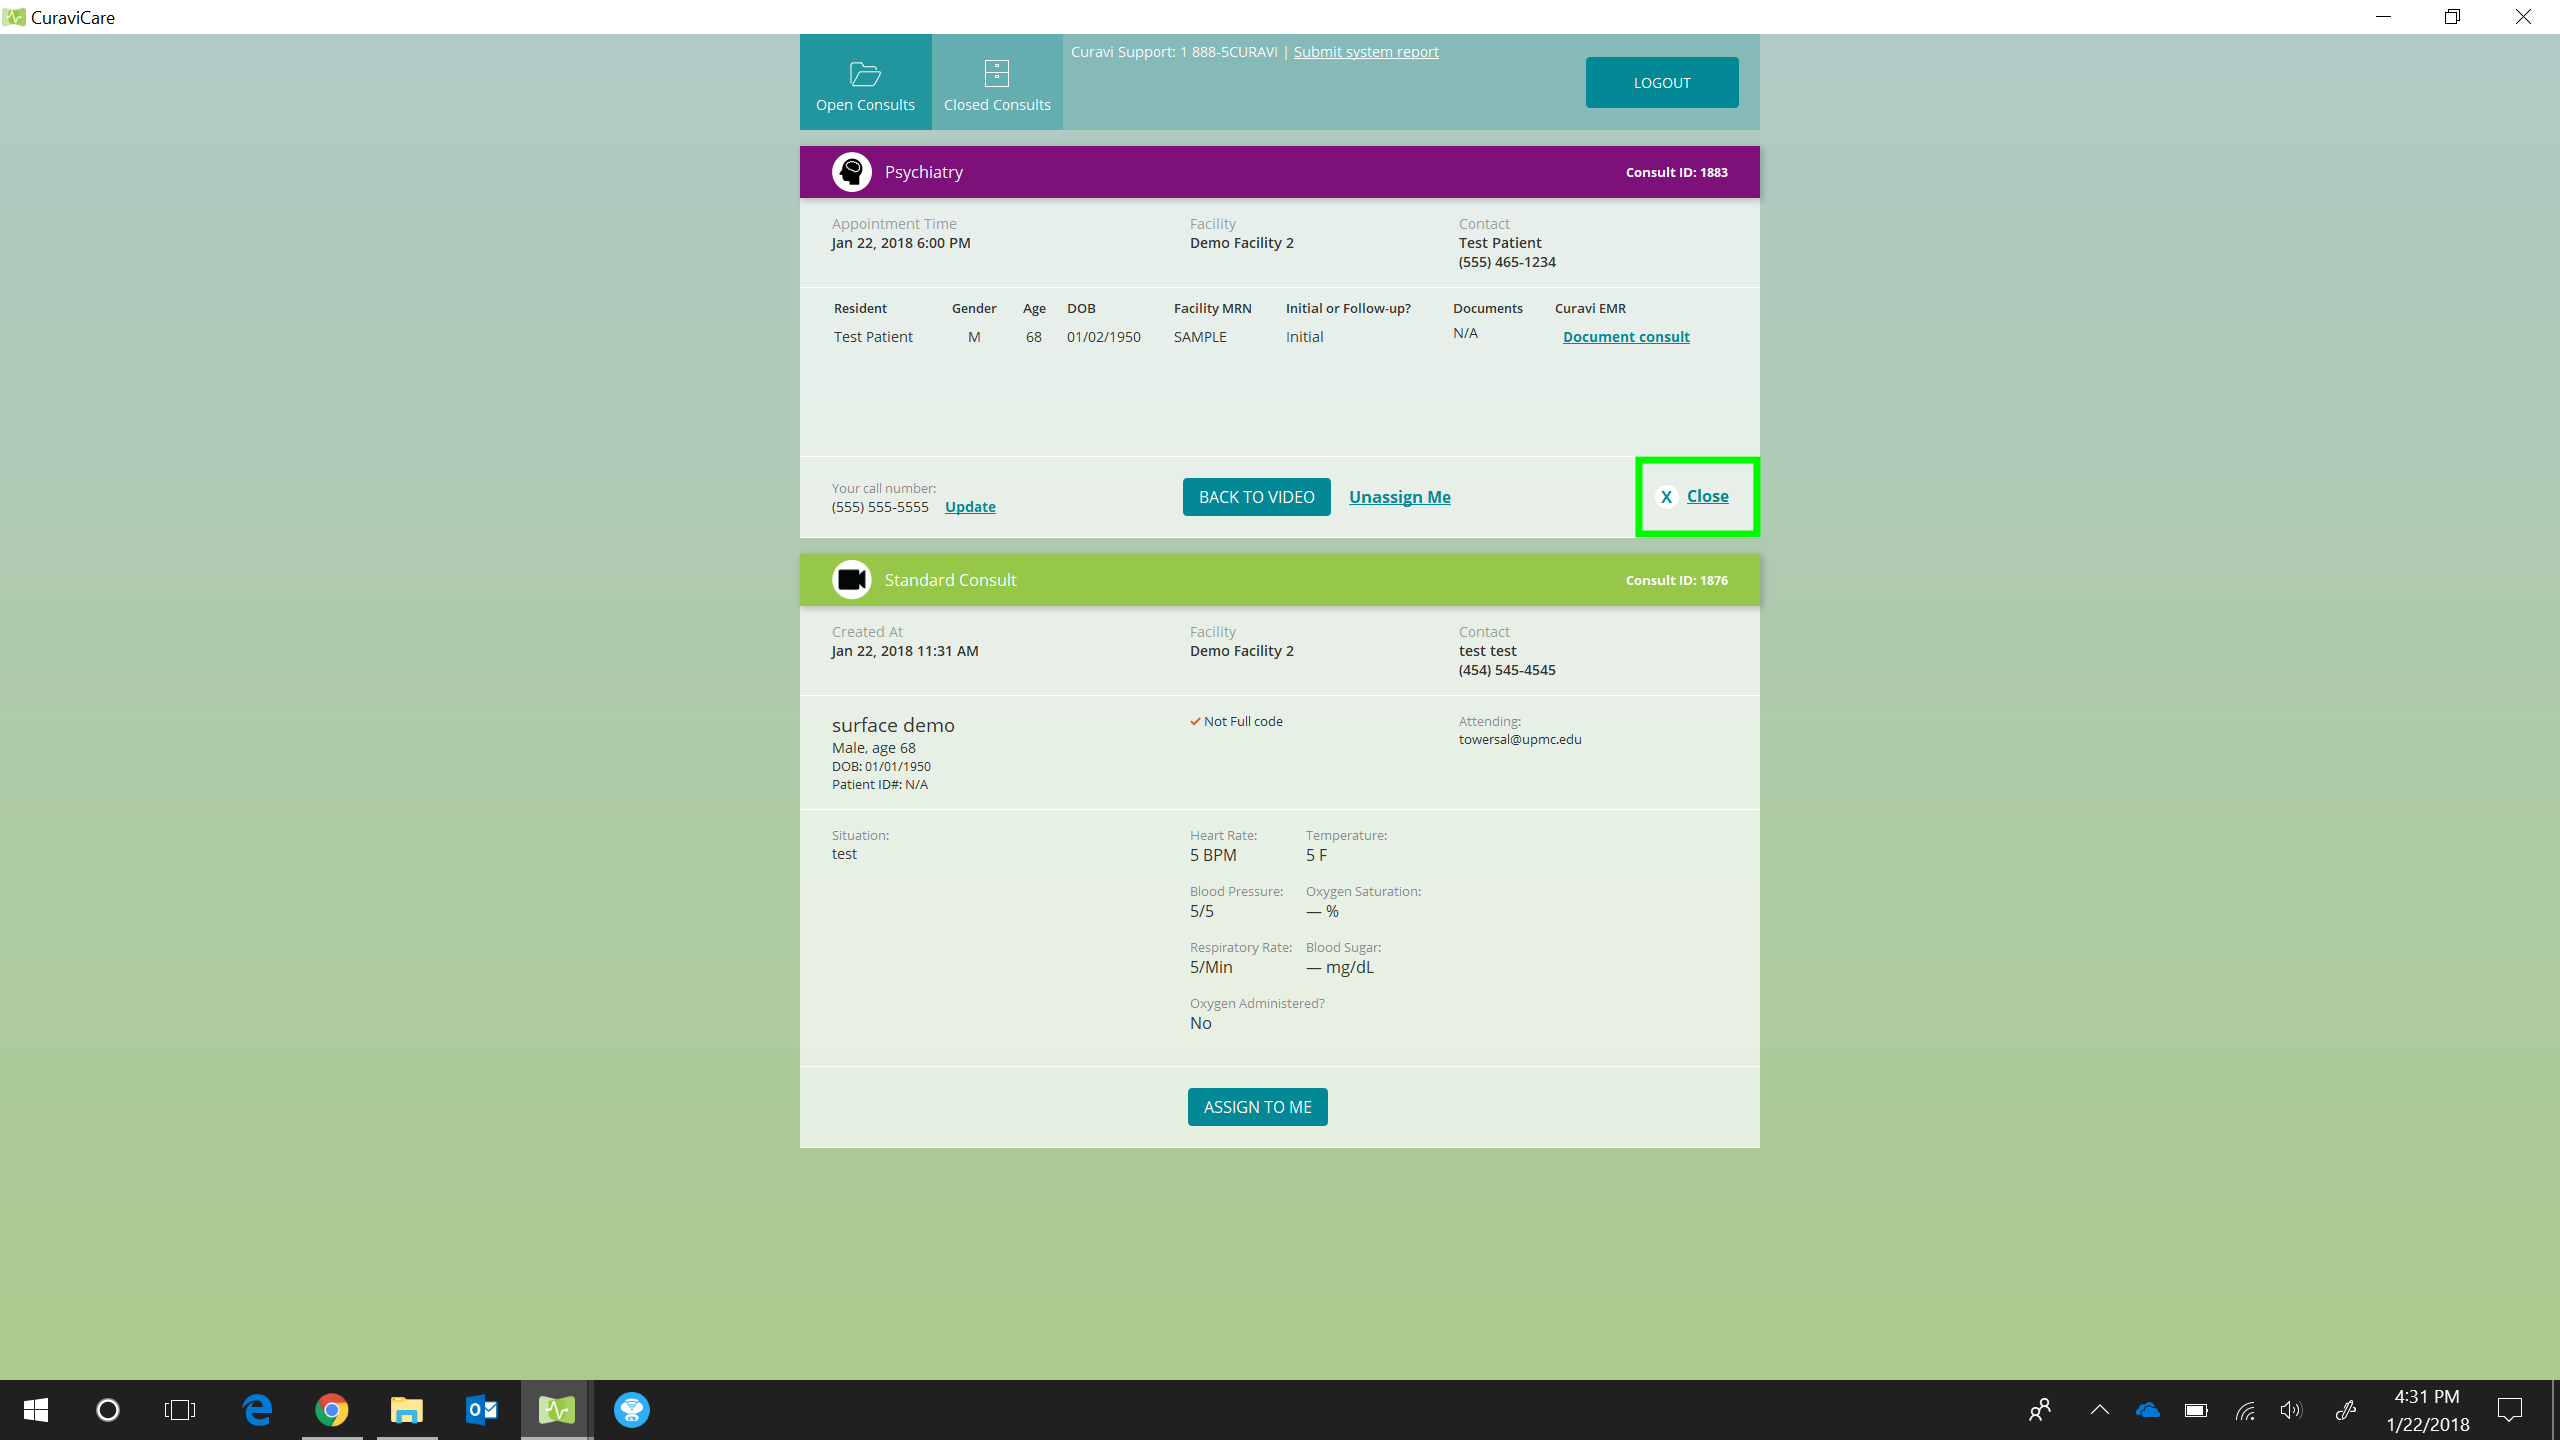Click Update next to call number

[970, 507]
